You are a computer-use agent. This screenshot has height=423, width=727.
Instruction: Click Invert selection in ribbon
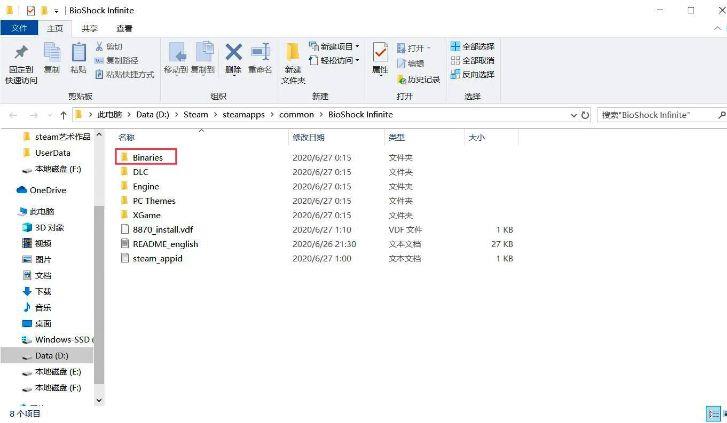pyautogui.click(x=472, y=74)
